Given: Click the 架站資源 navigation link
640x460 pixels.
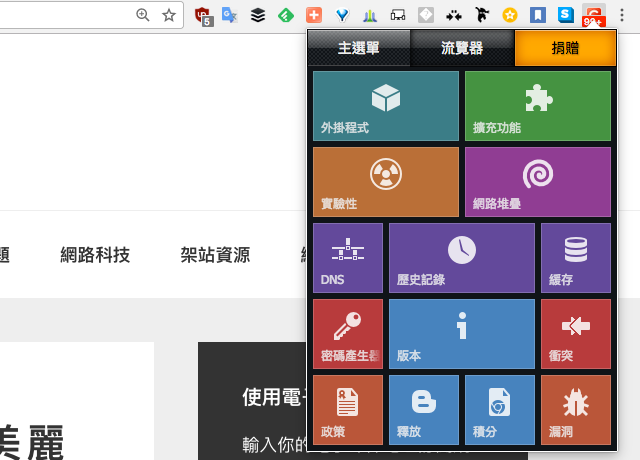Looking at the screenshot, I should click(x=215, y=254).
